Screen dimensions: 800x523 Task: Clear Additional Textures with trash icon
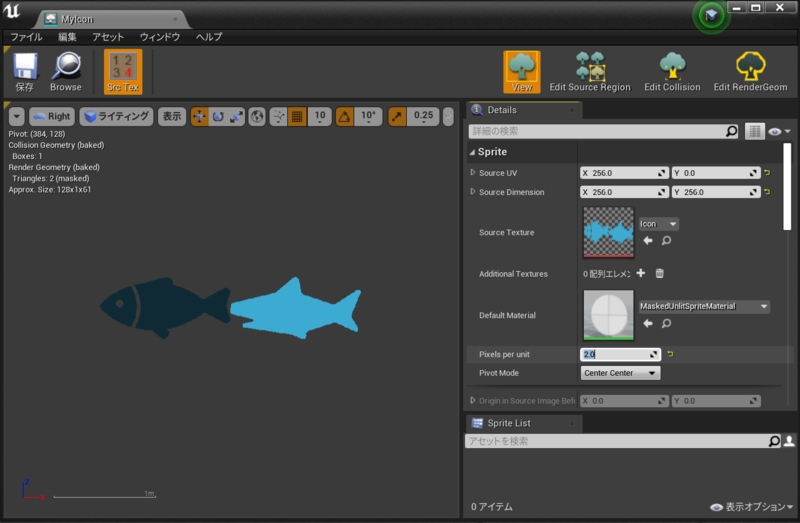click(x=659, y=273)
